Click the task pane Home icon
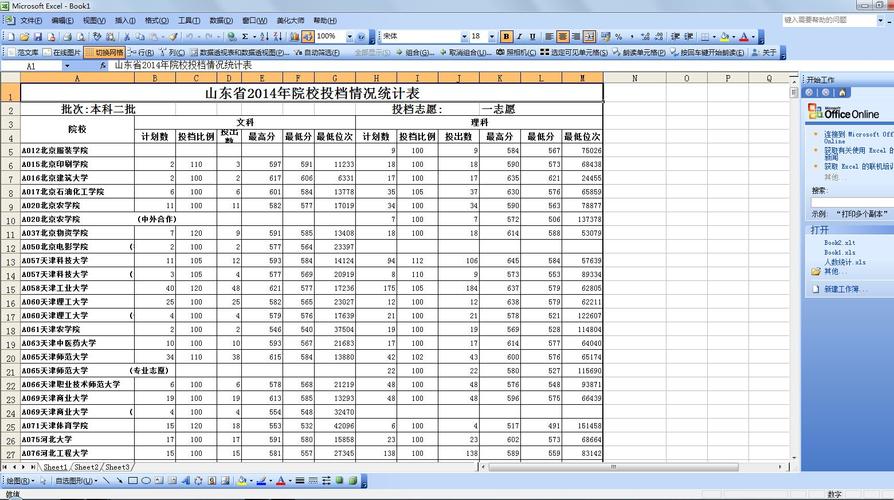Screen dimensions: 894x500 [x=842, y=92]
